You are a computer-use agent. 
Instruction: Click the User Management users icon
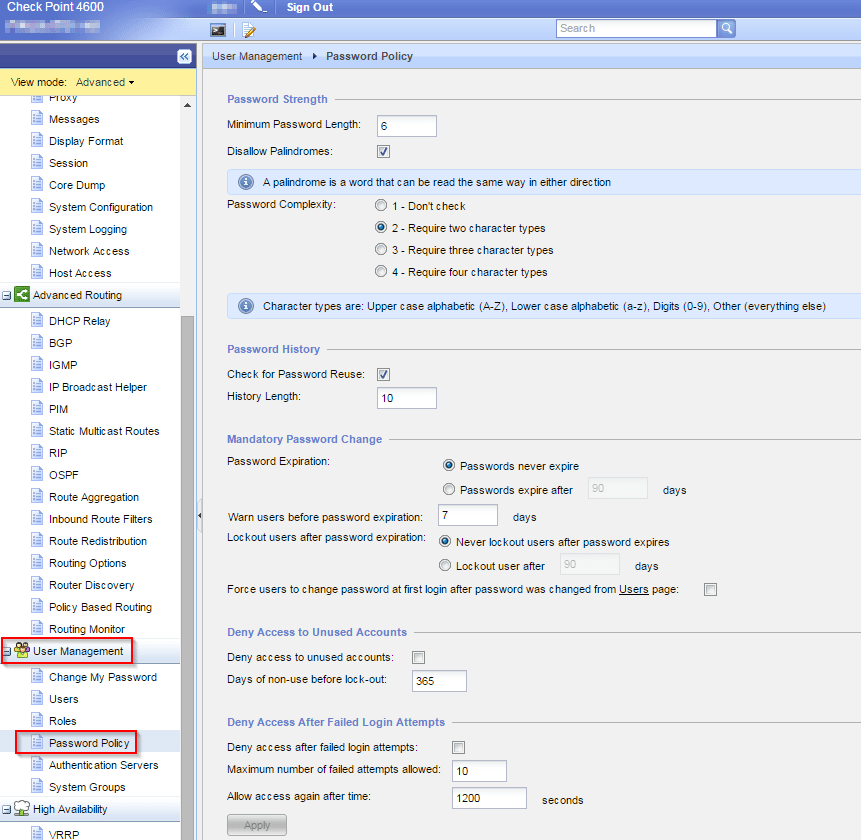point(22,651)
